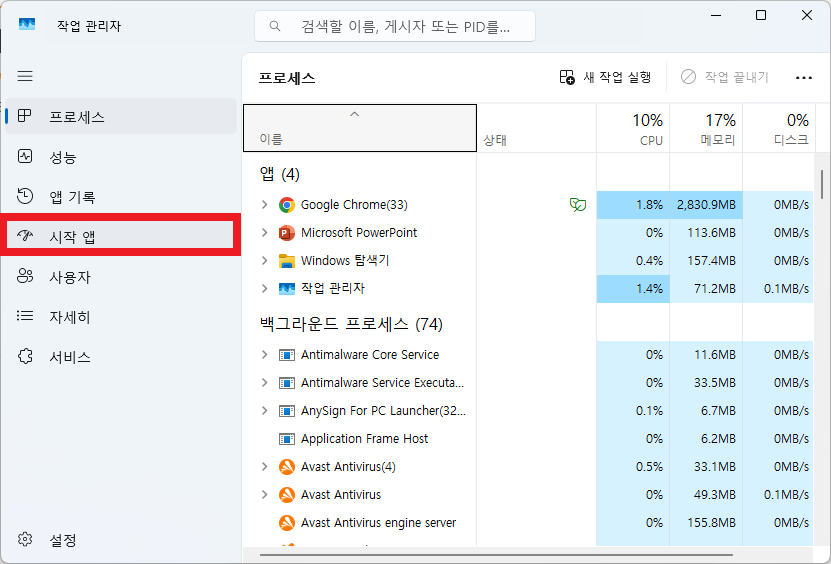Click the horizontal scrollbar at bottom

pyautogui.click(x=496, y=555)
